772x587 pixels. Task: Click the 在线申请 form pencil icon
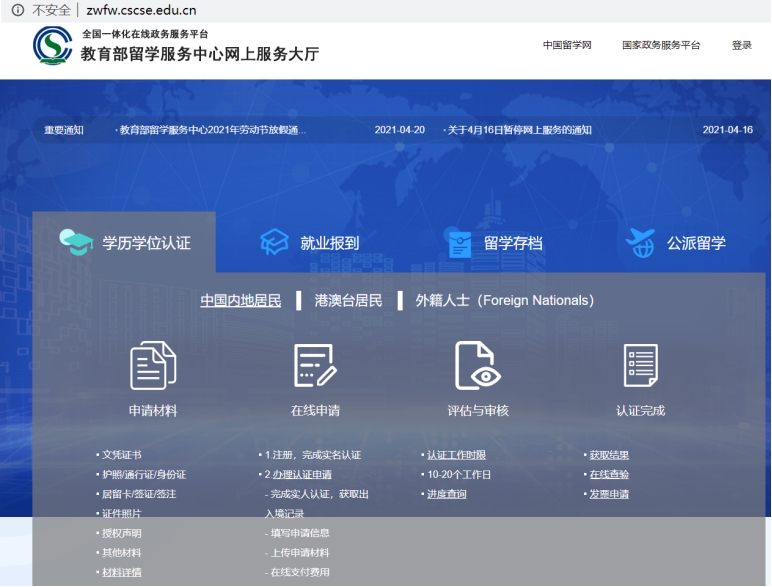click(315, 365)
